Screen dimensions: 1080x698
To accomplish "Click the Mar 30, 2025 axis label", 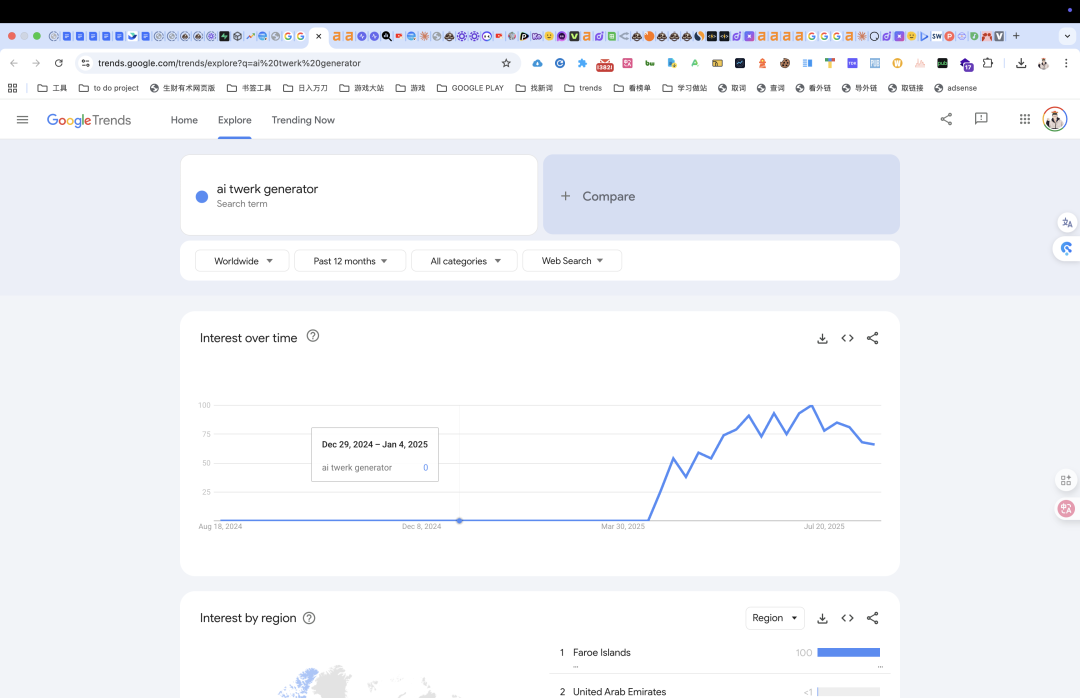I will tap(623, 526).
